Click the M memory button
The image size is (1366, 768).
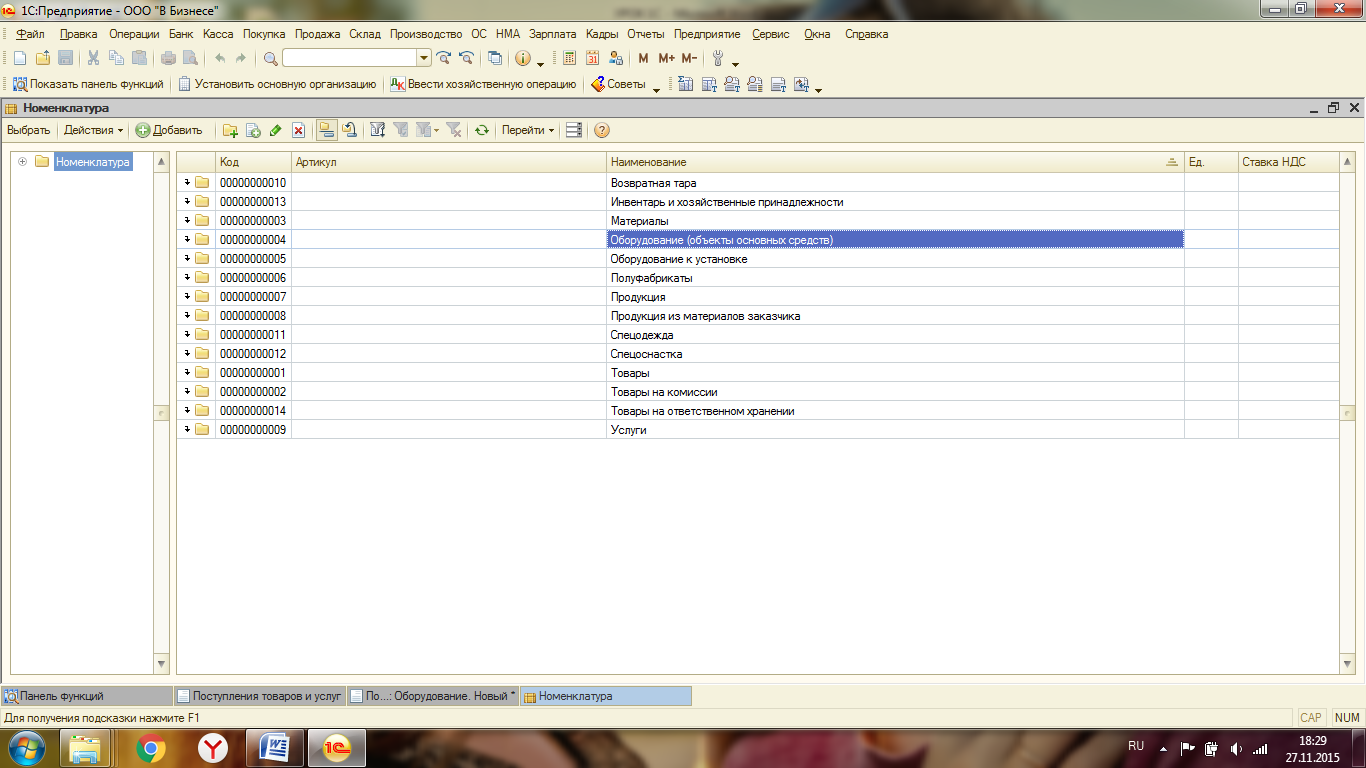click(643, 58)
